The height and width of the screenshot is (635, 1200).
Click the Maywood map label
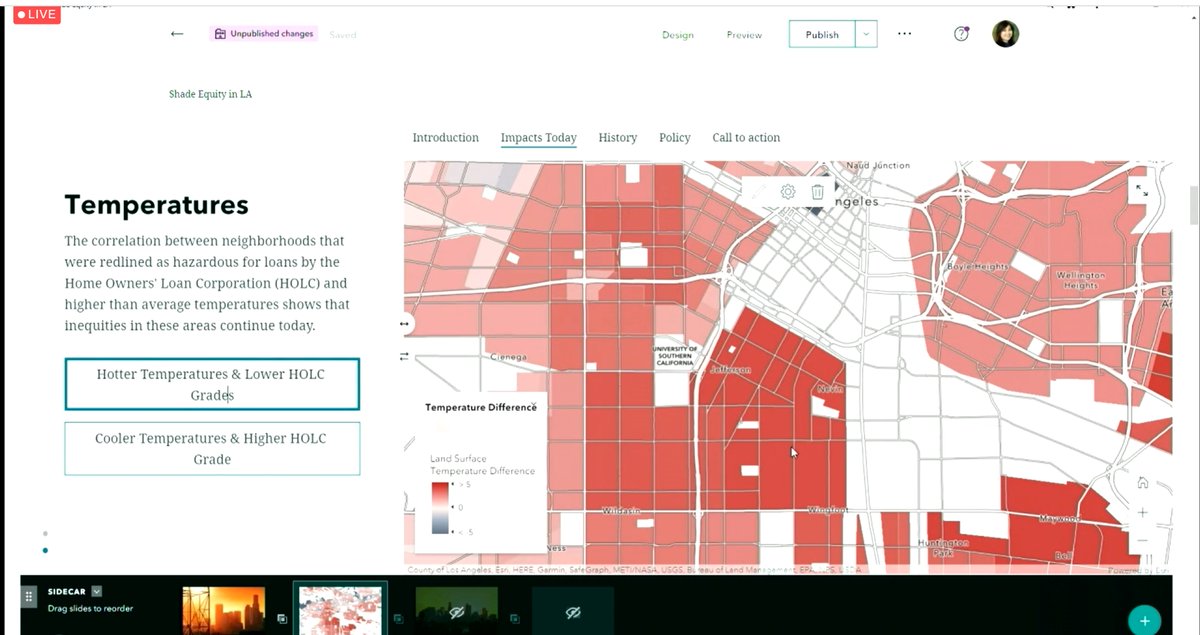pyautogui.click(x=1058, y=519)
